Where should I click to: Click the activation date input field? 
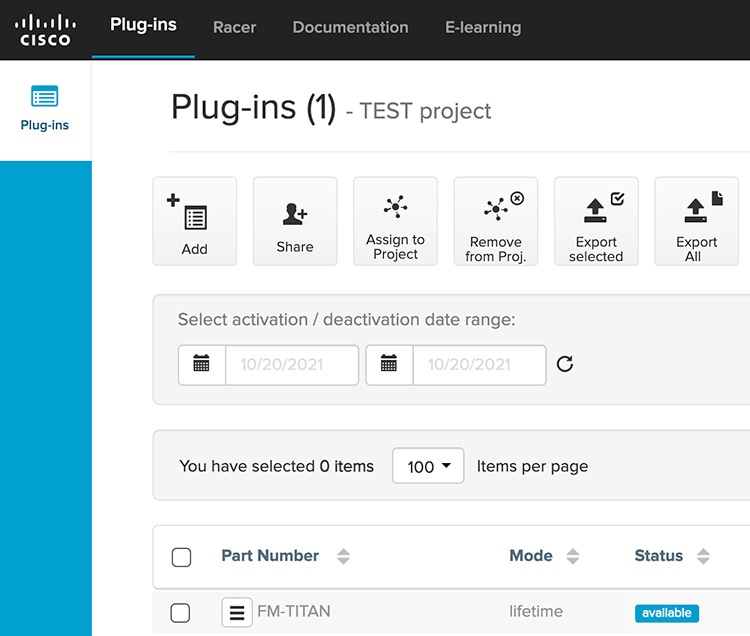tap(292, 365)
